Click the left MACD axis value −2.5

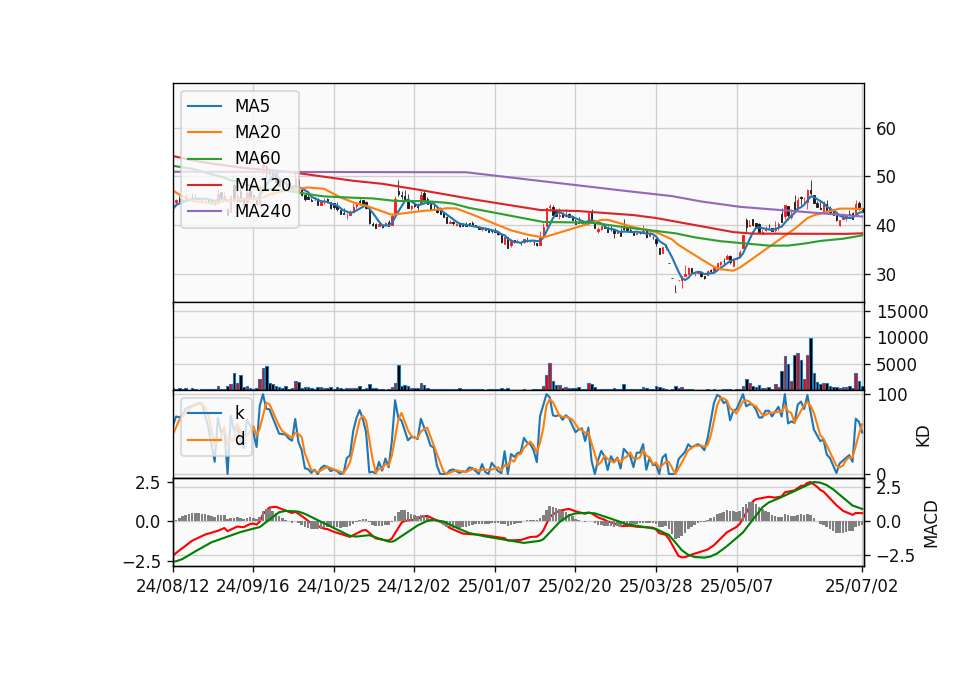click(x=141, y=561)
